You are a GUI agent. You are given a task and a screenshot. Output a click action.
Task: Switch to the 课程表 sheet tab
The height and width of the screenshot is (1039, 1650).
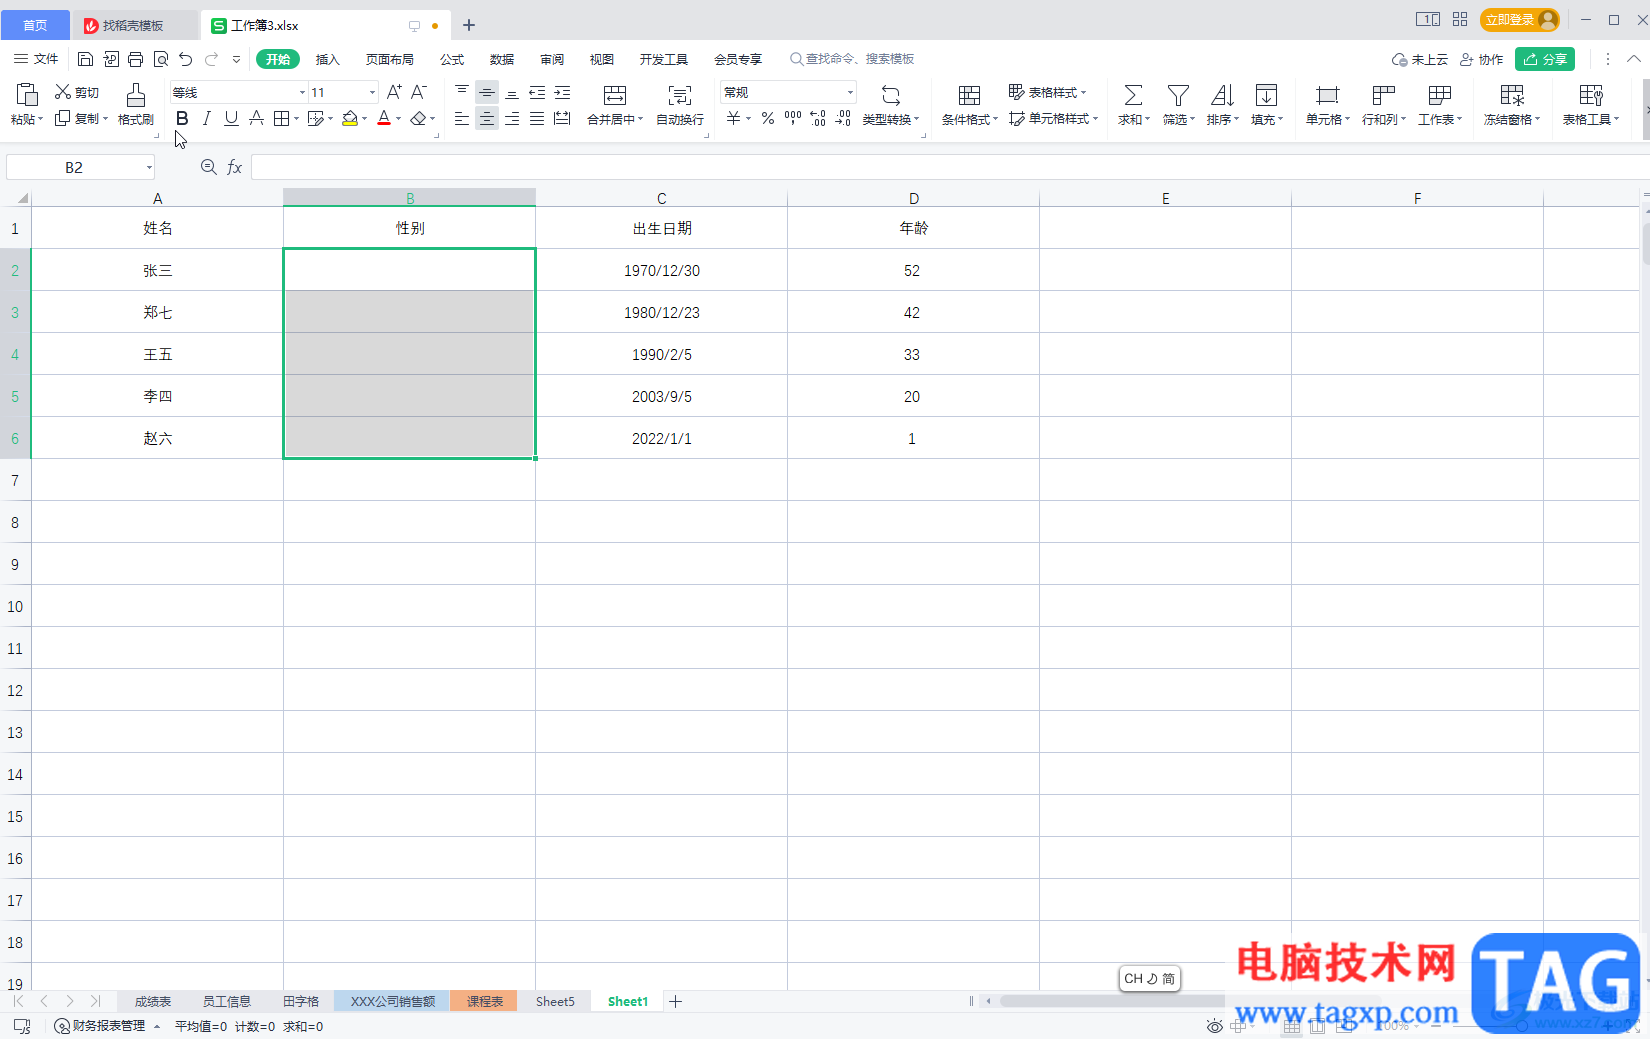[484, 1001]
